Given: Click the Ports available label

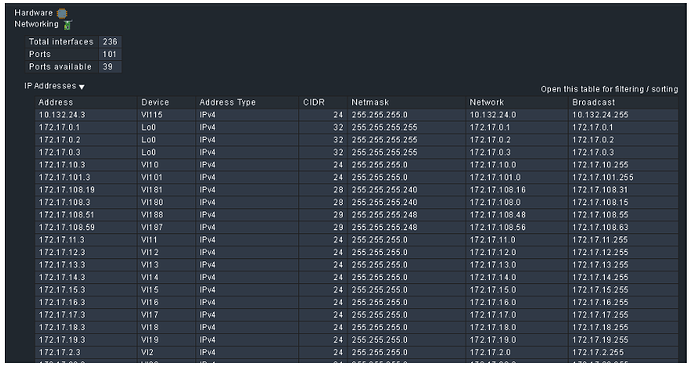Looking at the screenshot, I should (60, 67).
